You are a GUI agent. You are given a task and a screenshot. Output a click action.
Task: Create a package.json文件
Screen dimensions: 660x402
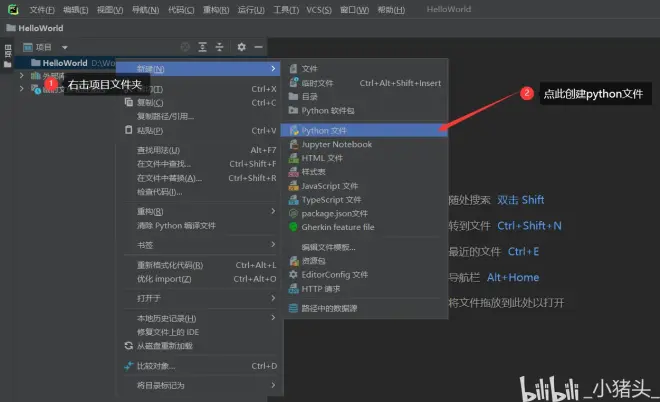coord(364,213)
